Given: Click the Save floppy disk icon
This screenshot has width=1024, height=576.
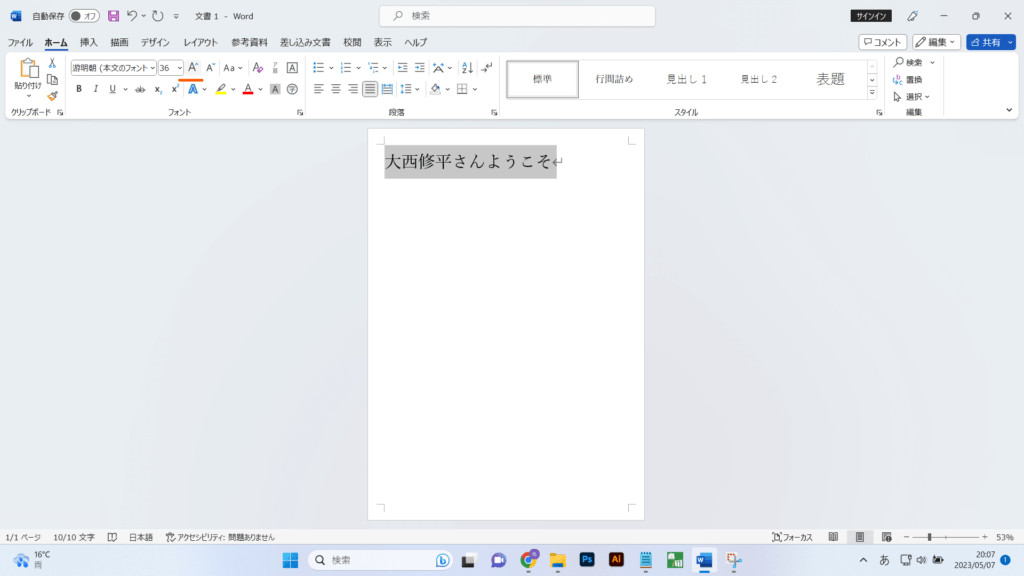Looking at the screenshot, I should 113,16.
